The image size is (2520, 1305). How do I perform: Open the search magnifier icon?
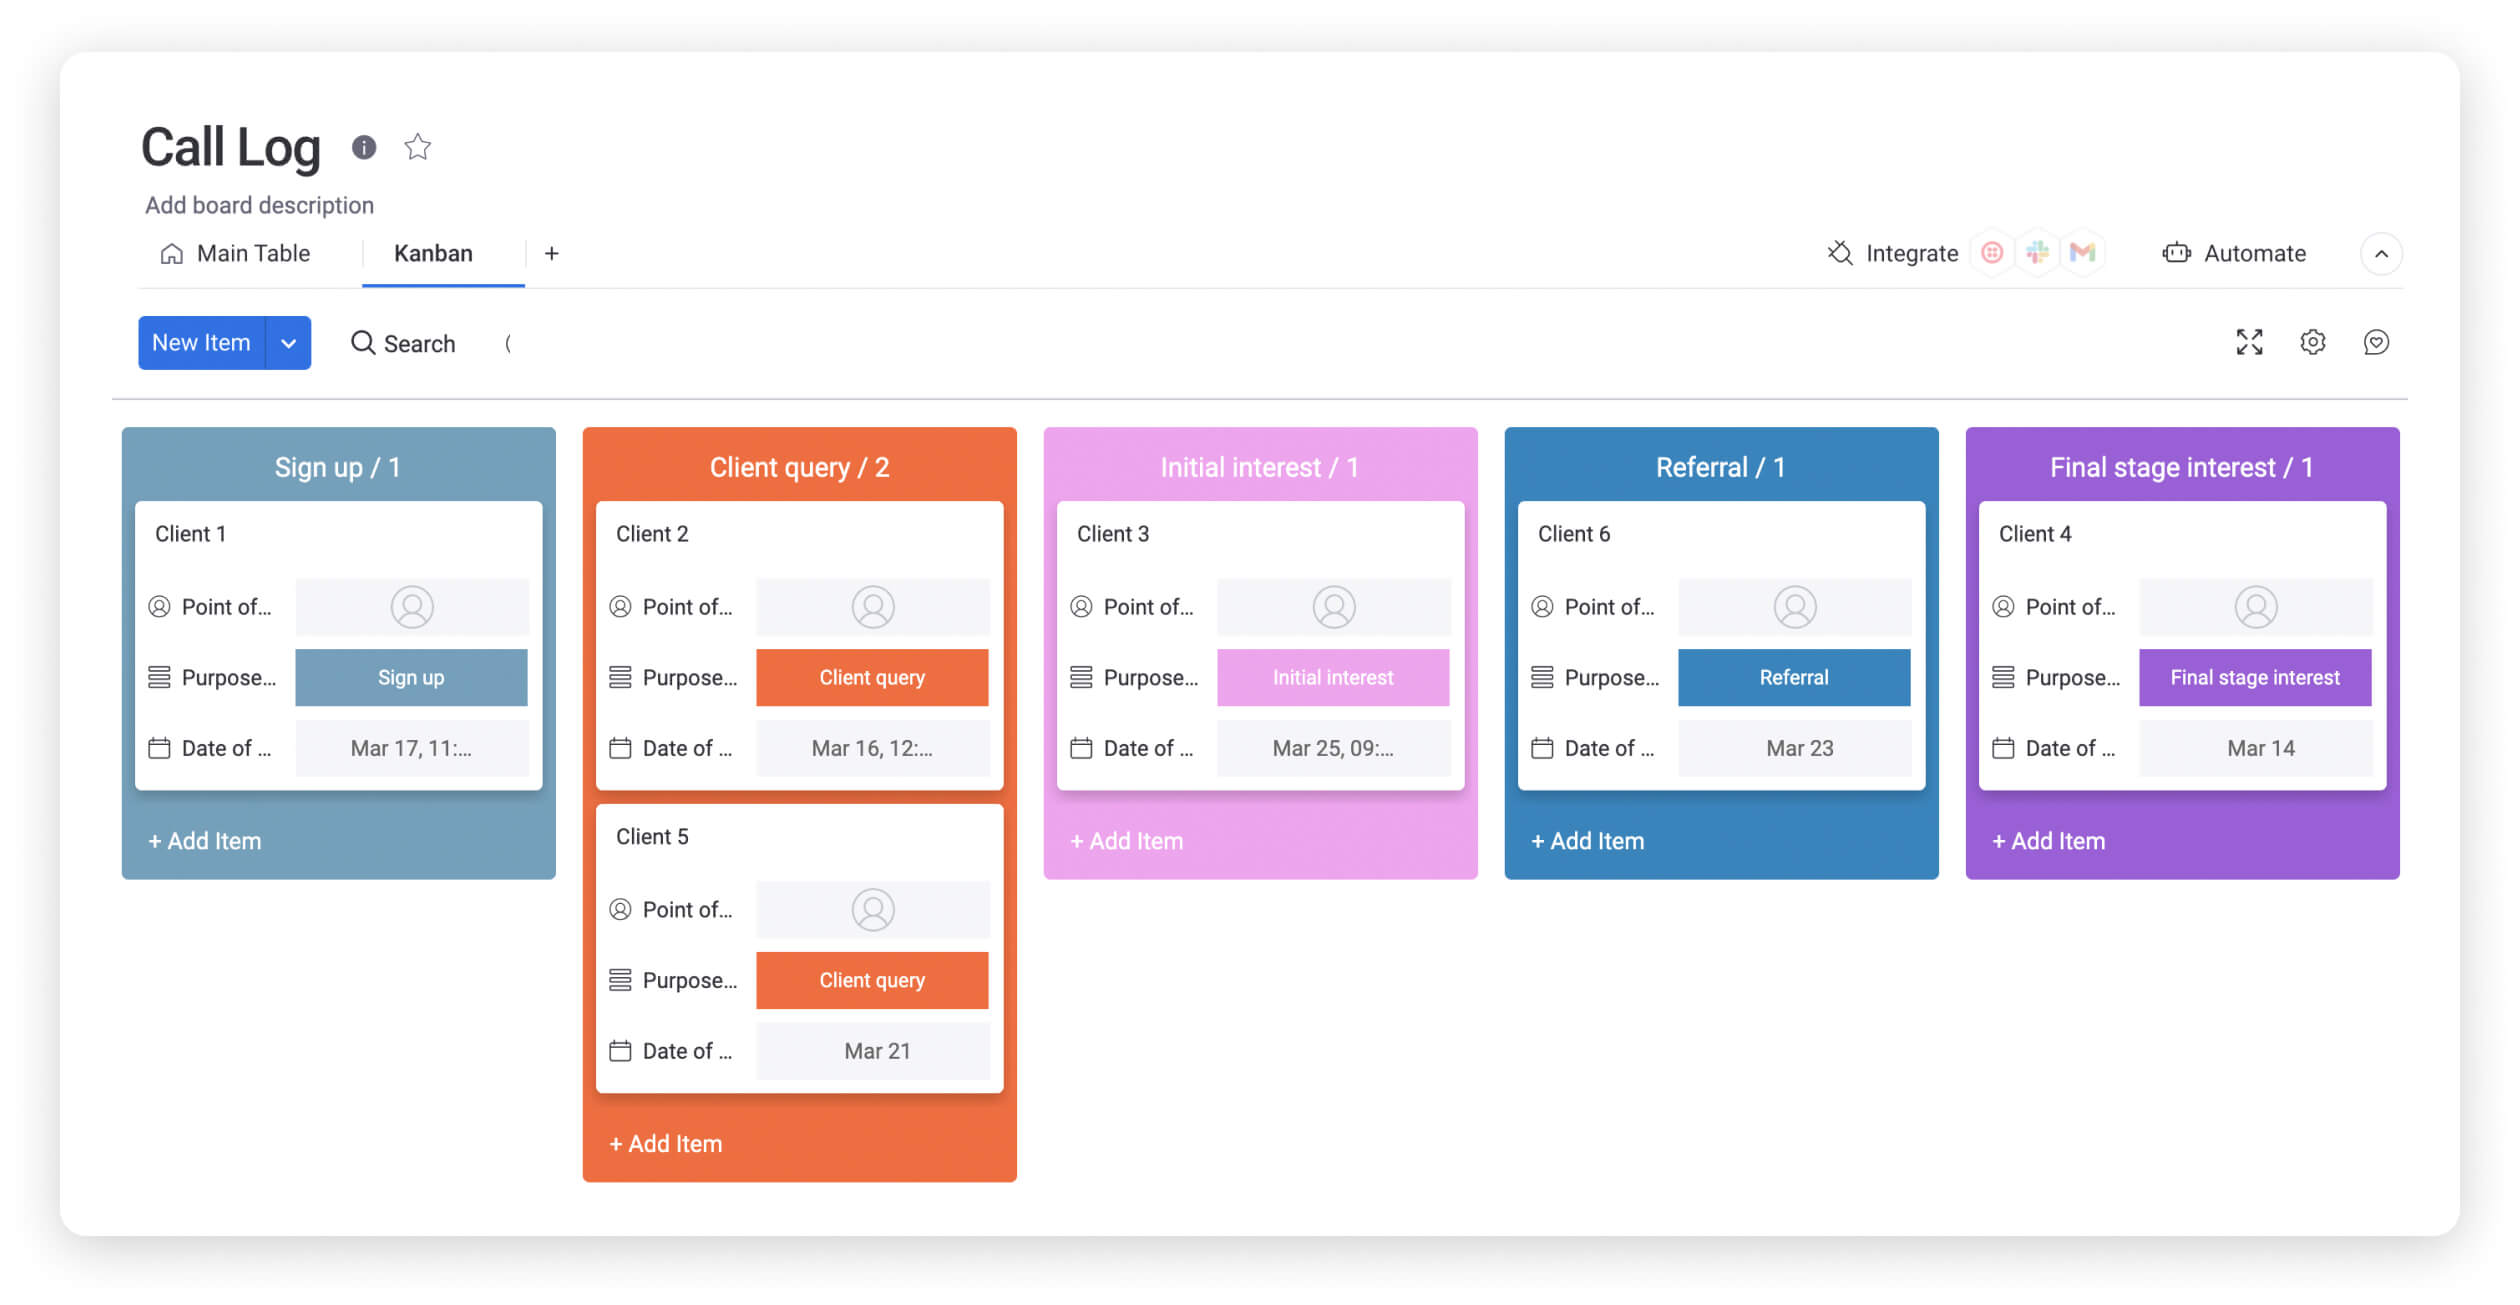(362, 343)
